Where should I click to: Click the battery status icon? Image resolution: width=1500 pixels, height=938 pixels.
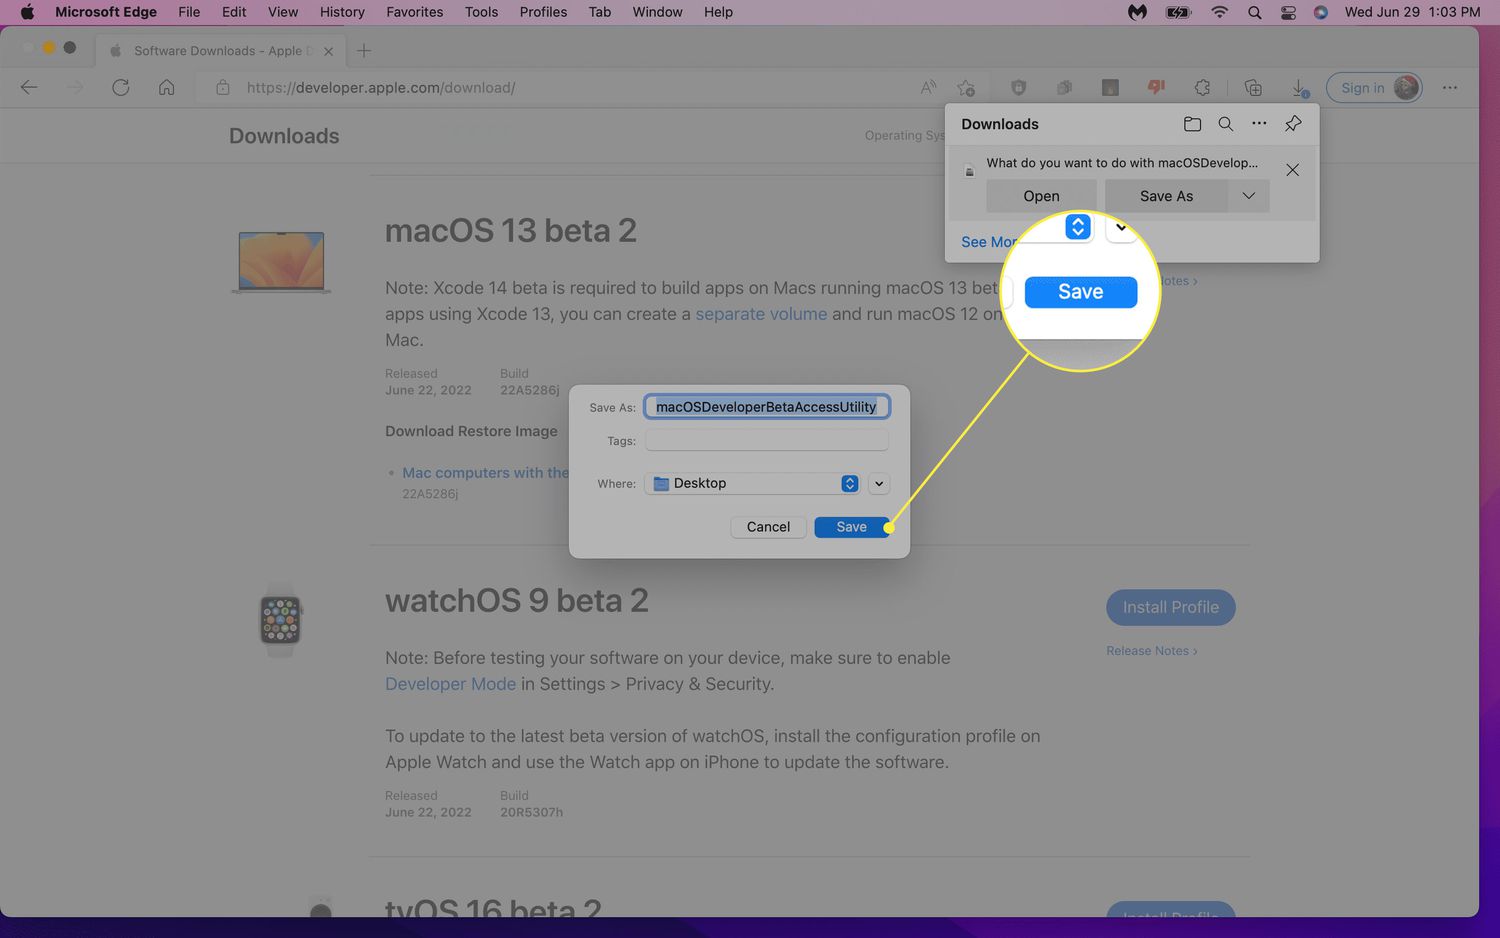point(1179,12)
